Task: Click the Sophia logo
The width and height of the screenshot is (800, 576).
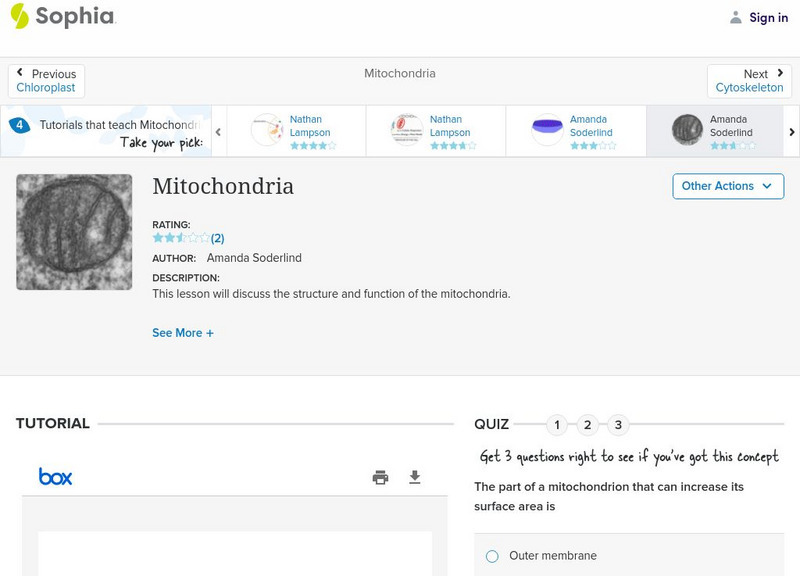Action: pyautogui.click(x=60, y=17)
